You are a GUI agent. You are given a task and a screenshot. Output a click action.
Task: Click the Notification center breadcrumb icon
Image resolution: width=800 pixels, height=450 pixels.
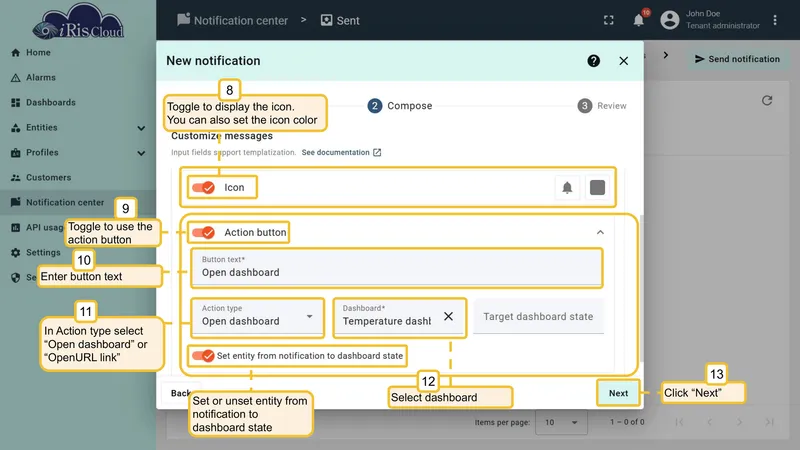coord(183,19)
